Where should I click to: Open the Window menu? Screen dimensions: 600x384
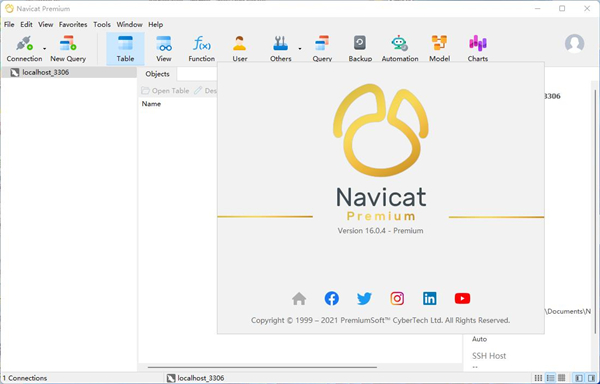(129, 24)
